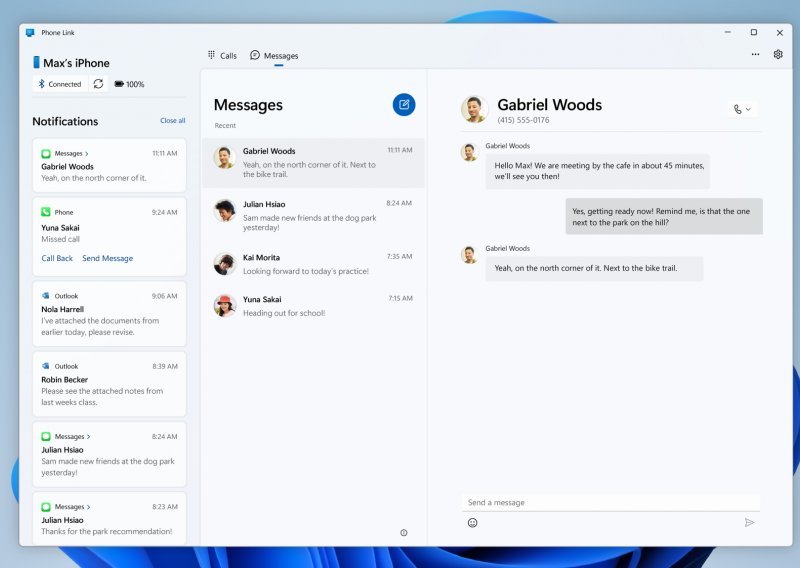
Task: Click Yuna Sakai's avatar in message list
Action: [224, 306]
